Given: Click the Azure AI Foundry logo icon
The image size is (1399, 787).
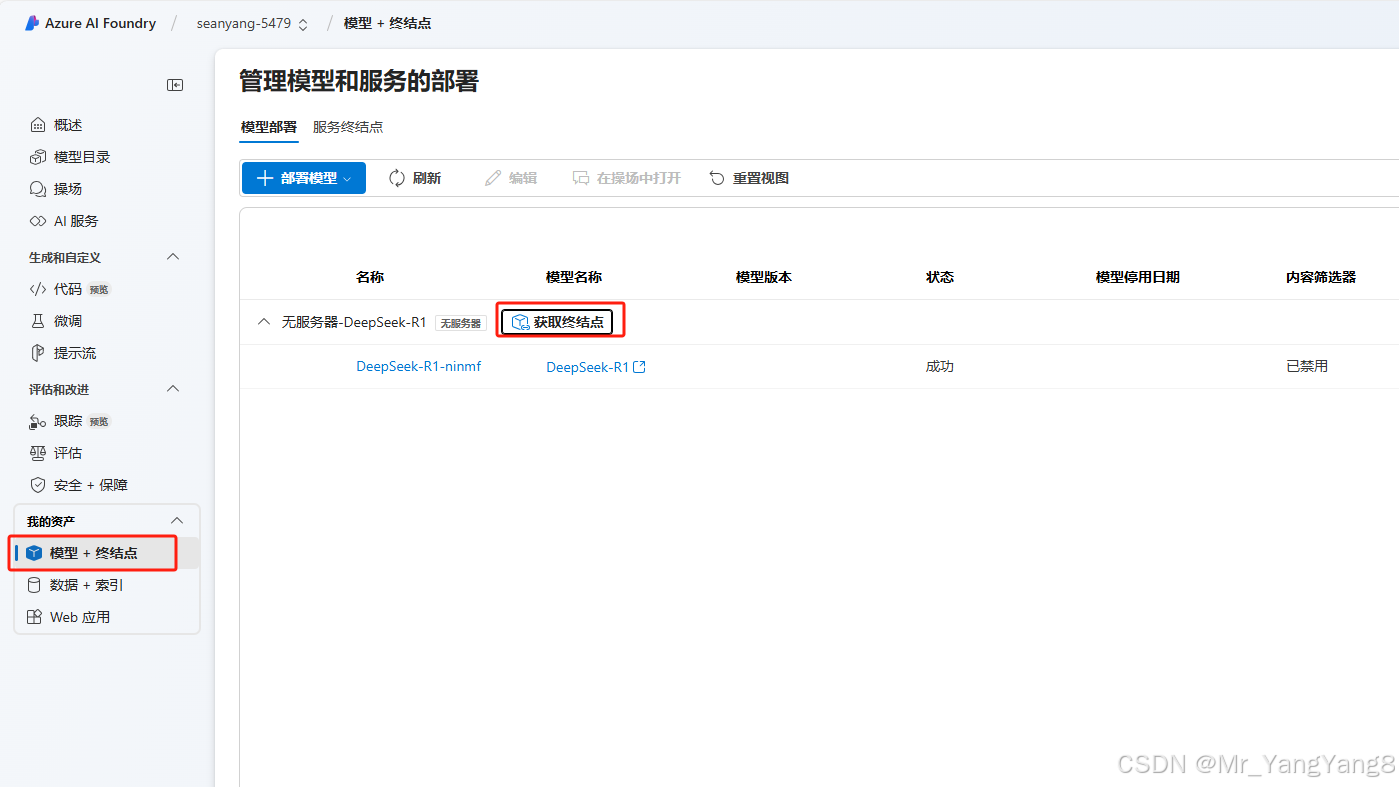Looking at the screenshot, I should [x=32, y=23].
